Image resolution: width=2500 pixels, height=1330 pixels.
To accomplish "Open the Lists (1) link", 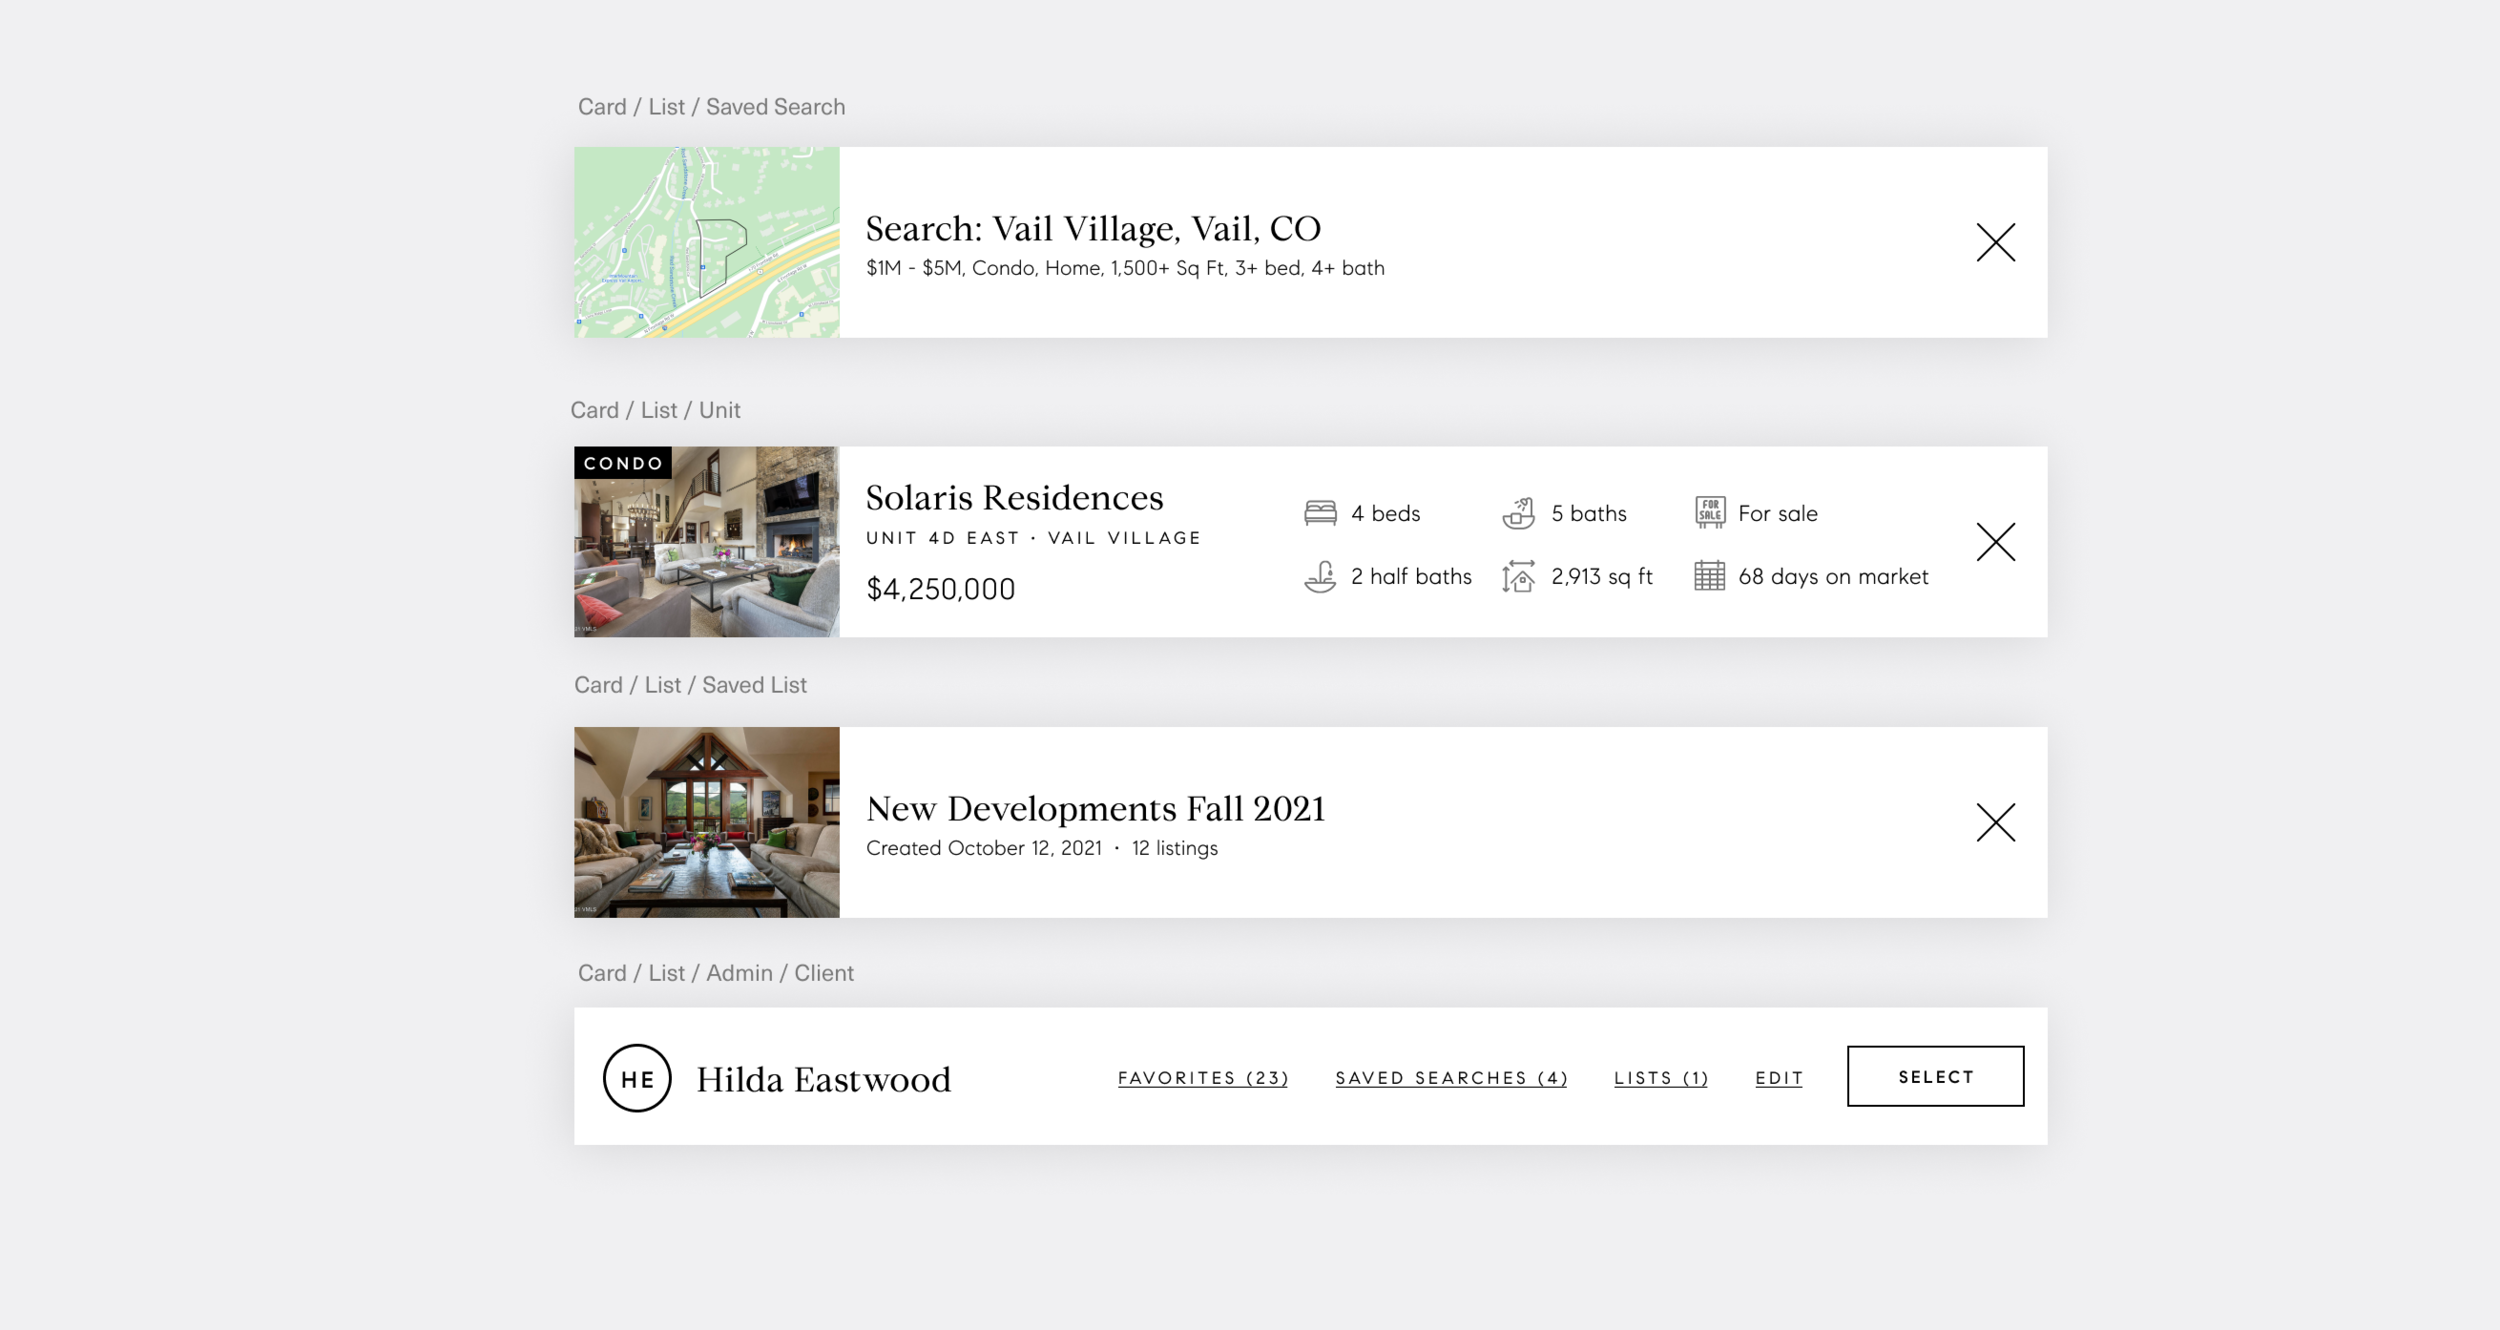I will pyautogui.click(x=1661, y=1078).
